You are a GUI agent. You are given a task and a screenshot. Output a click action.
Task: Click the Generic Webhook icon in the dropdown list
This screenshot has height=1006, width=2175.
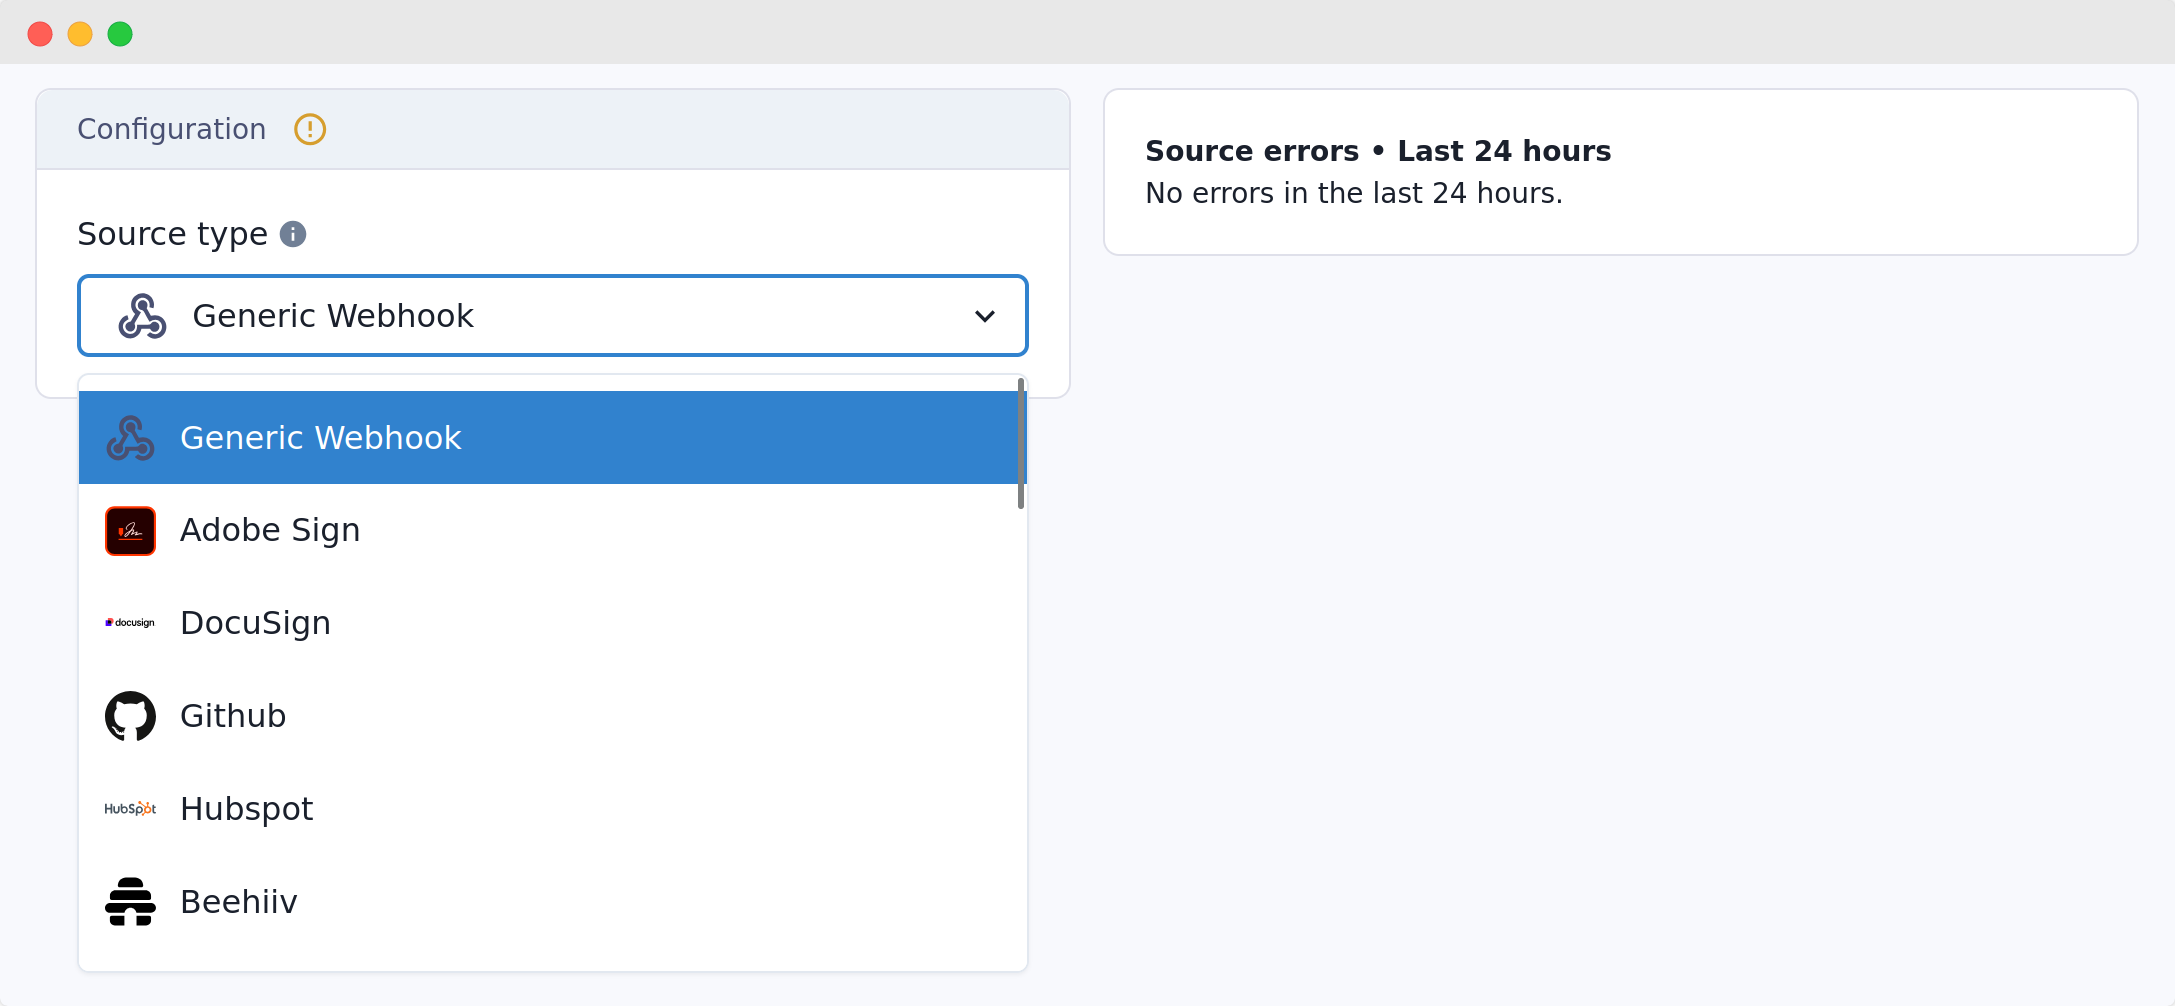129,438
